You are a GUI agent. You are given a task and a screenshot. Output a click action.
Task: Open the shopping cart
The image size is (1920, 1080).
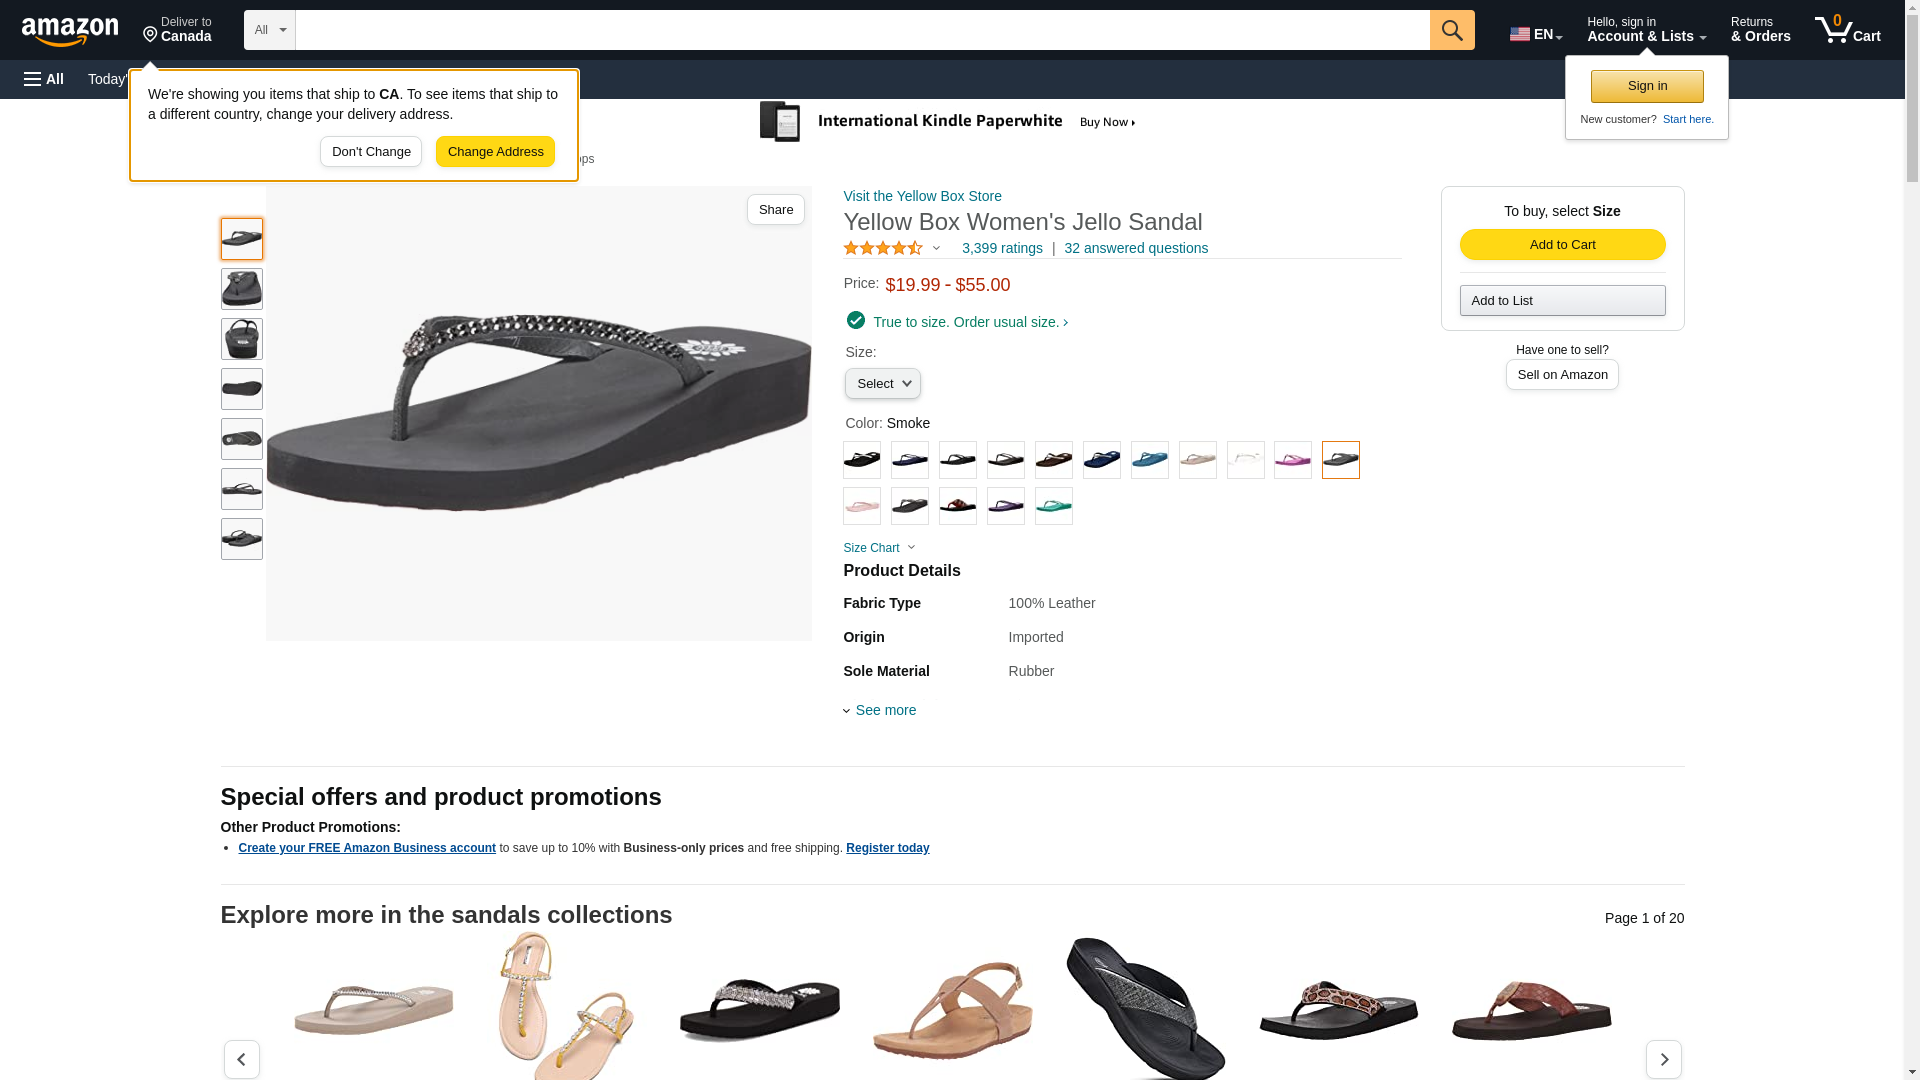pos(1847,30)
